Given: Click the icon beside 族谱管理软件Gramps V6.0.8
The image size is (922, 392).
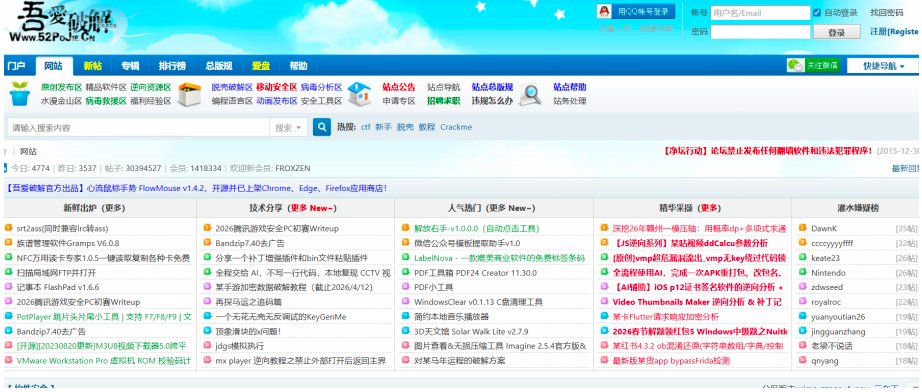Looking at the screenshot, I should click(8, 243).
